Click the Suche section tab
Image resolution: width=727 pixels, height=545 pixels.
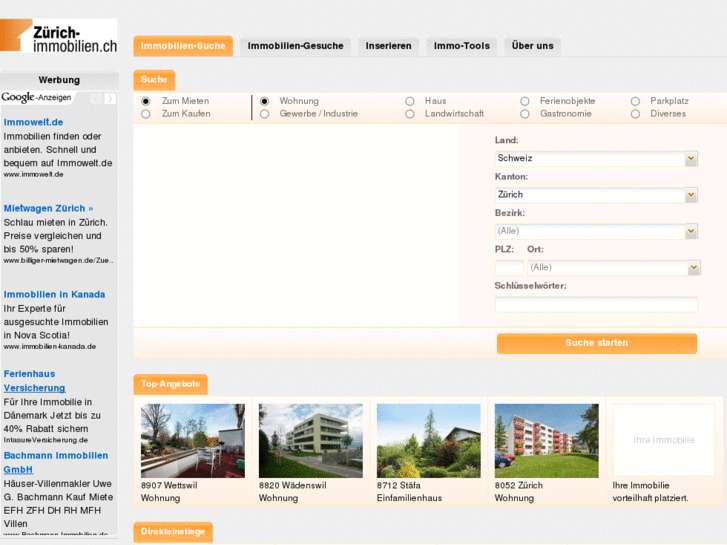point(154,80)
